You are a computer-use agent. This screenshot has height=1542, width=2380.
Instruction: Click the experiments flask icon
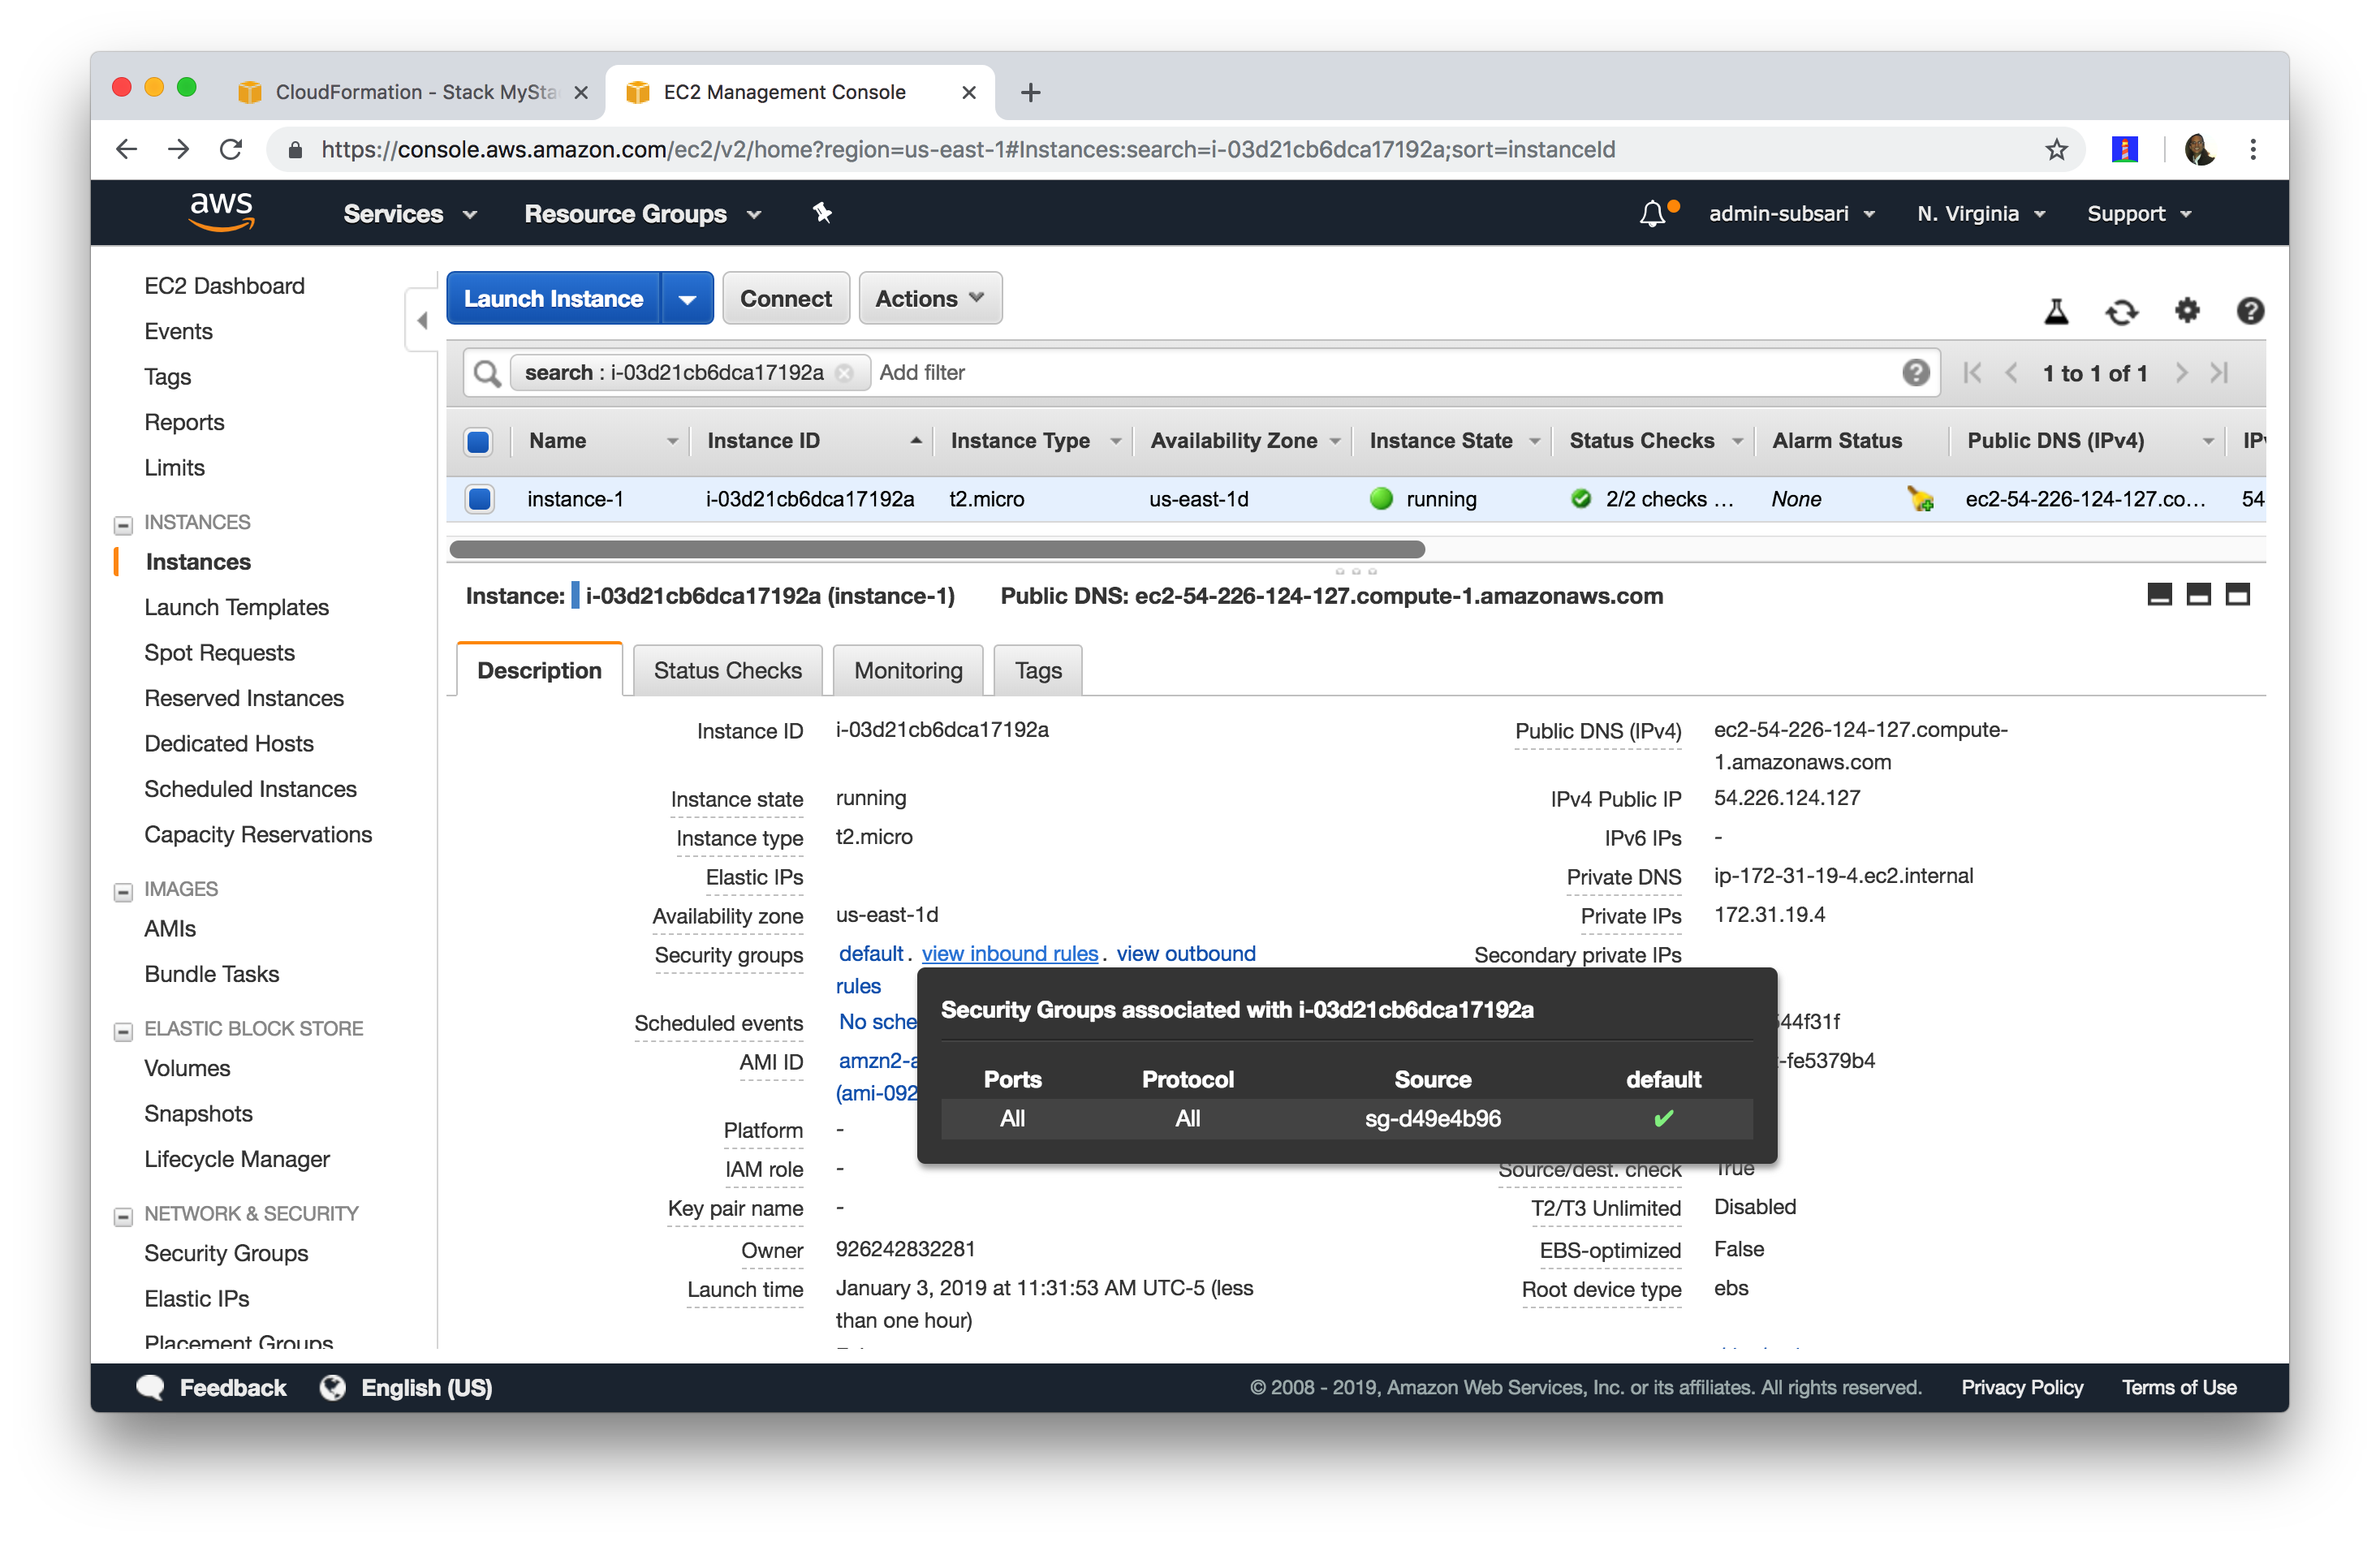tap(2056, 312)
